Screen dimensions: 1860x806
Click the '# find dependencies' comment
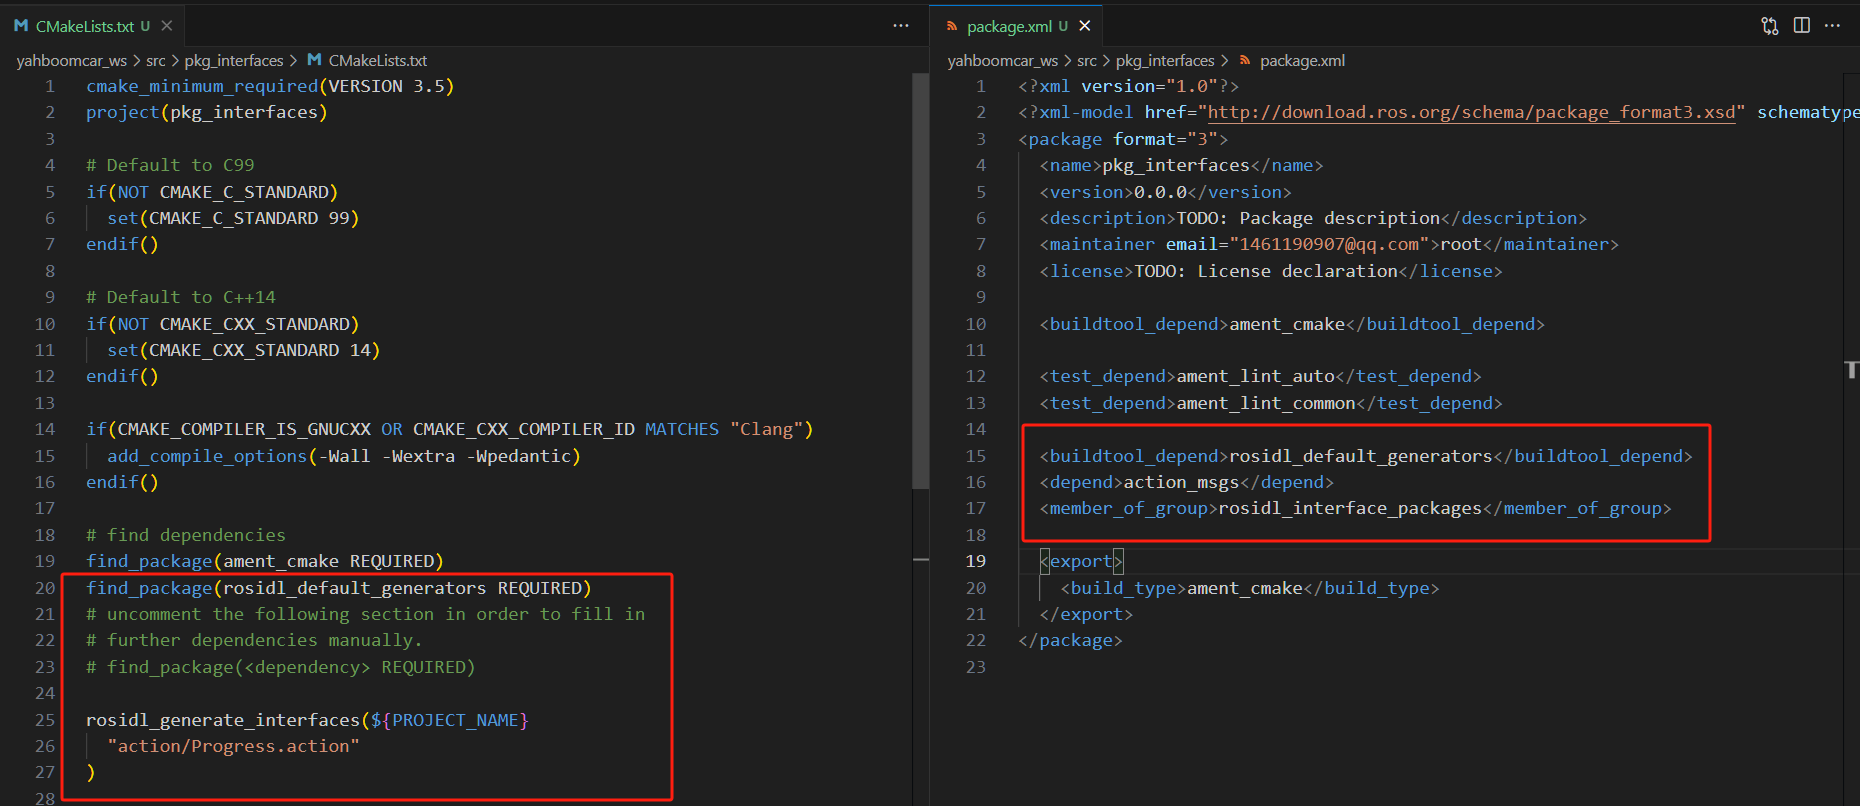pyautogui.click(x=186, y=535)
